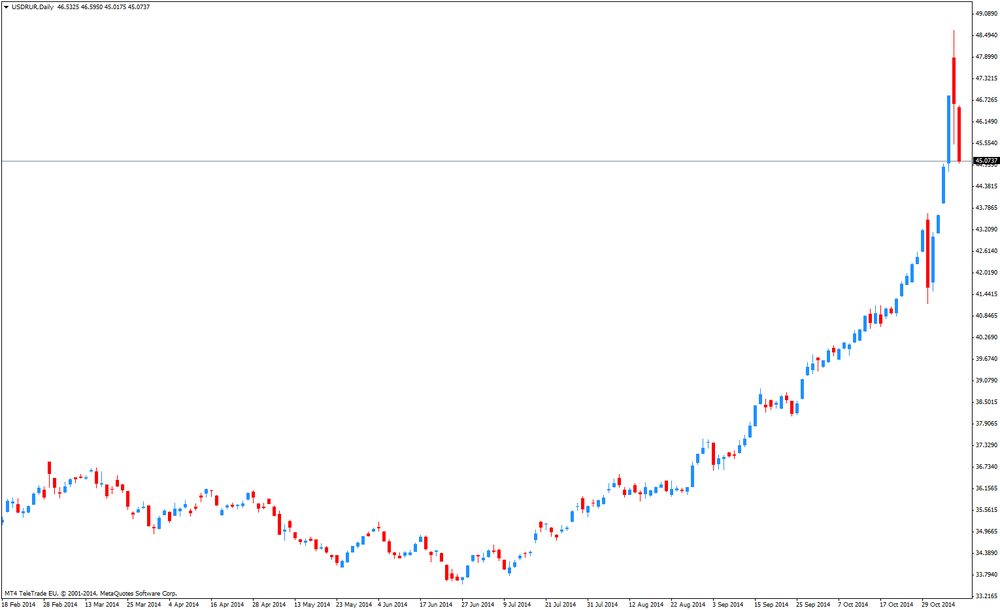This screenshot has width=1000, height=610.
Task: Click the 35.5615 price axis label
Action: click(986, 510)
